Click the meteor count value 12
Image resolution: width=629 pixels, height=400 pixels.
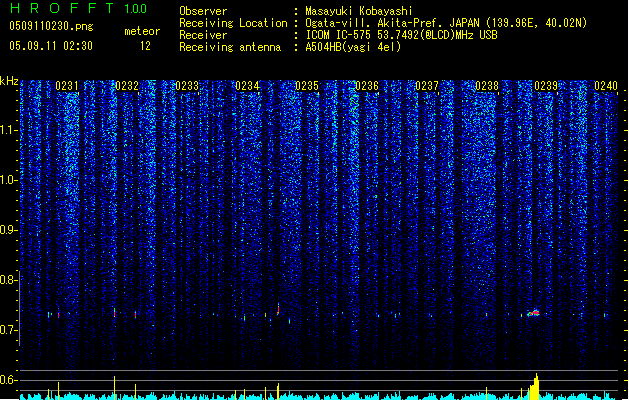(x=145, y=46)
